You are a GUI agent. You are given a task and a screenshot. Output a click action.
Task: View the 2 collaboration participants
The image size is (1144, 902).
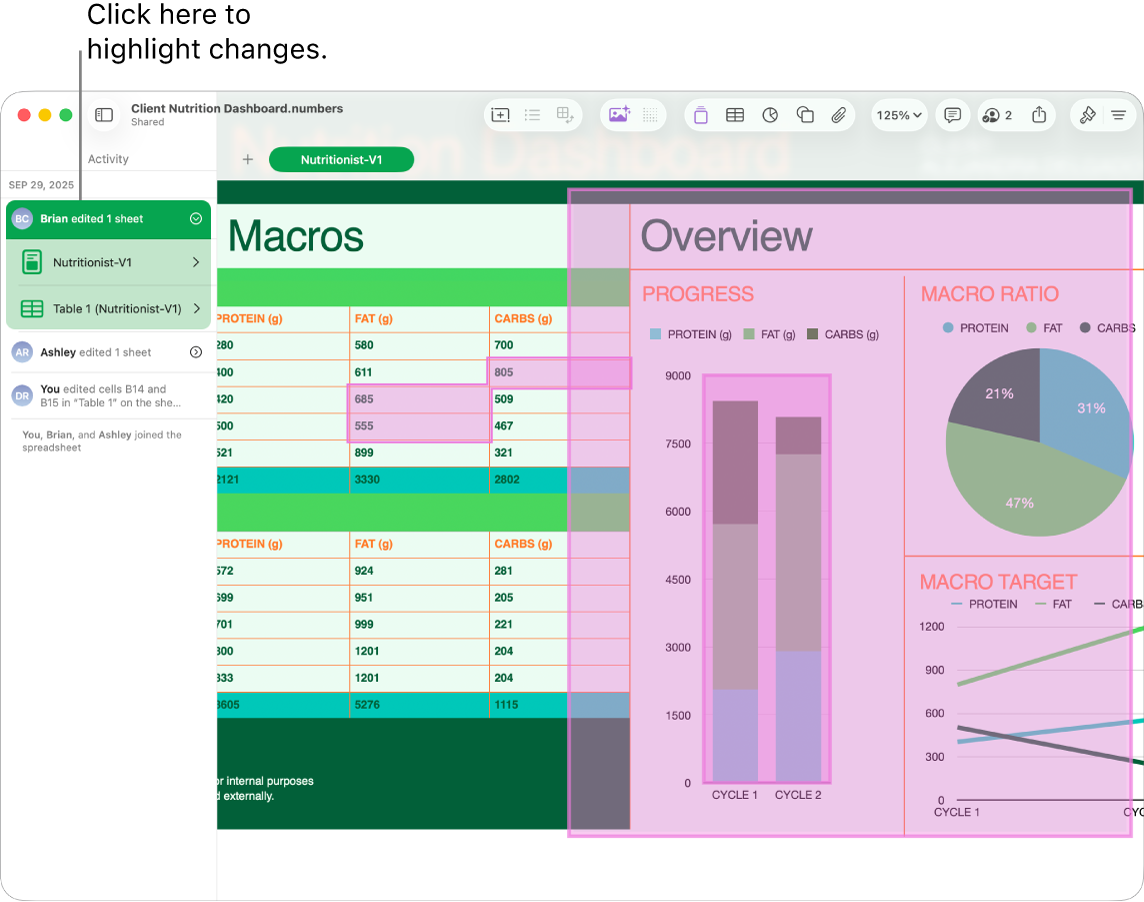pyautogui.click(x=995, y=115)
